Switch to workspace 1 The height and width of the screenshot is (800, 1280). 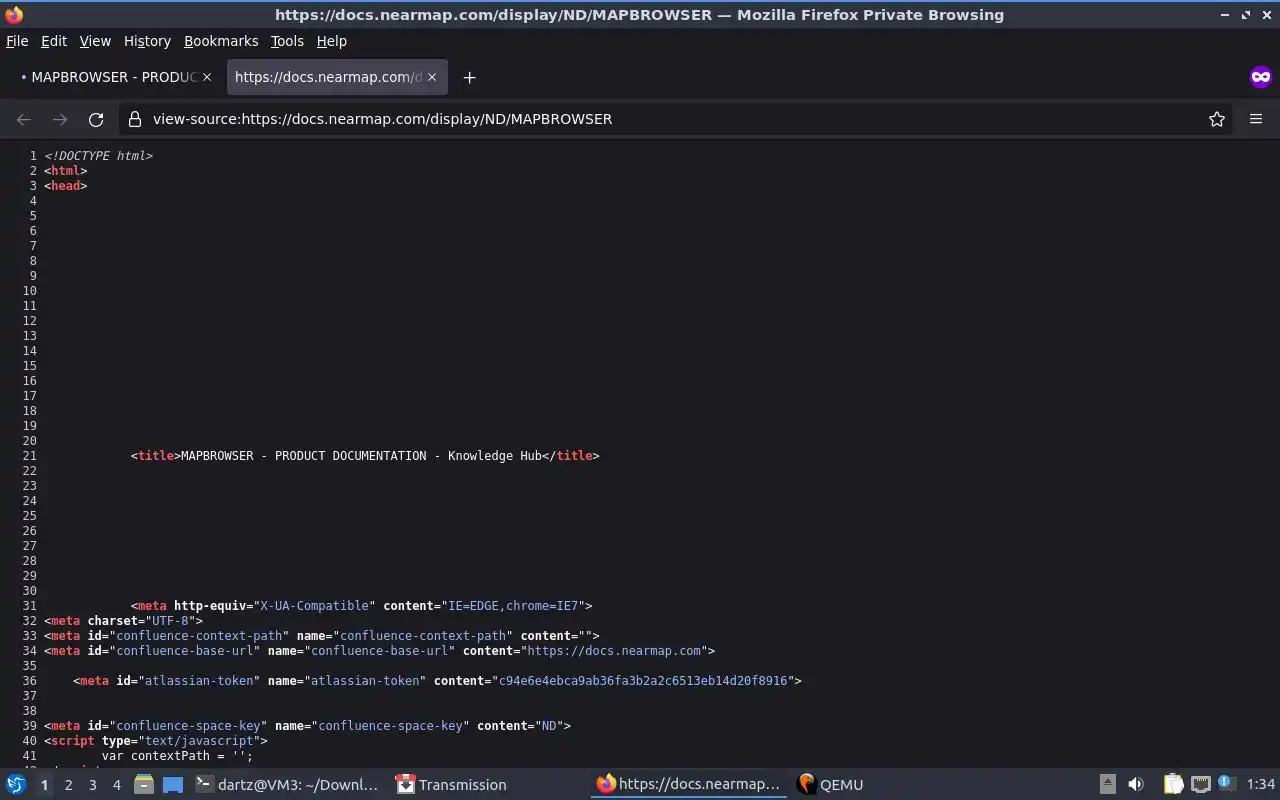click(x=44, y=785)
